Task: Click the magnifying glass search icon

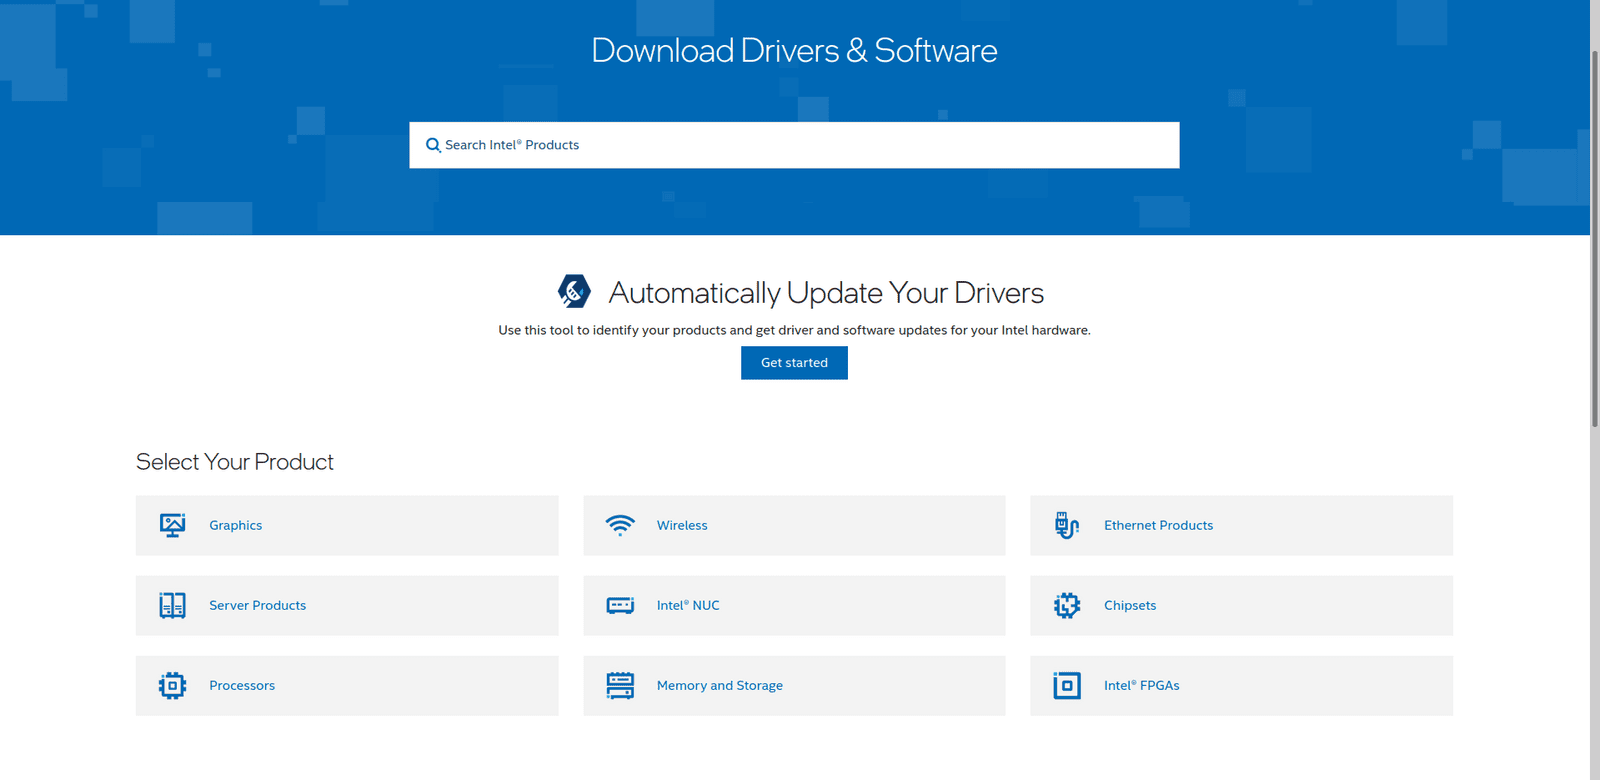Action: pos(433,145)
